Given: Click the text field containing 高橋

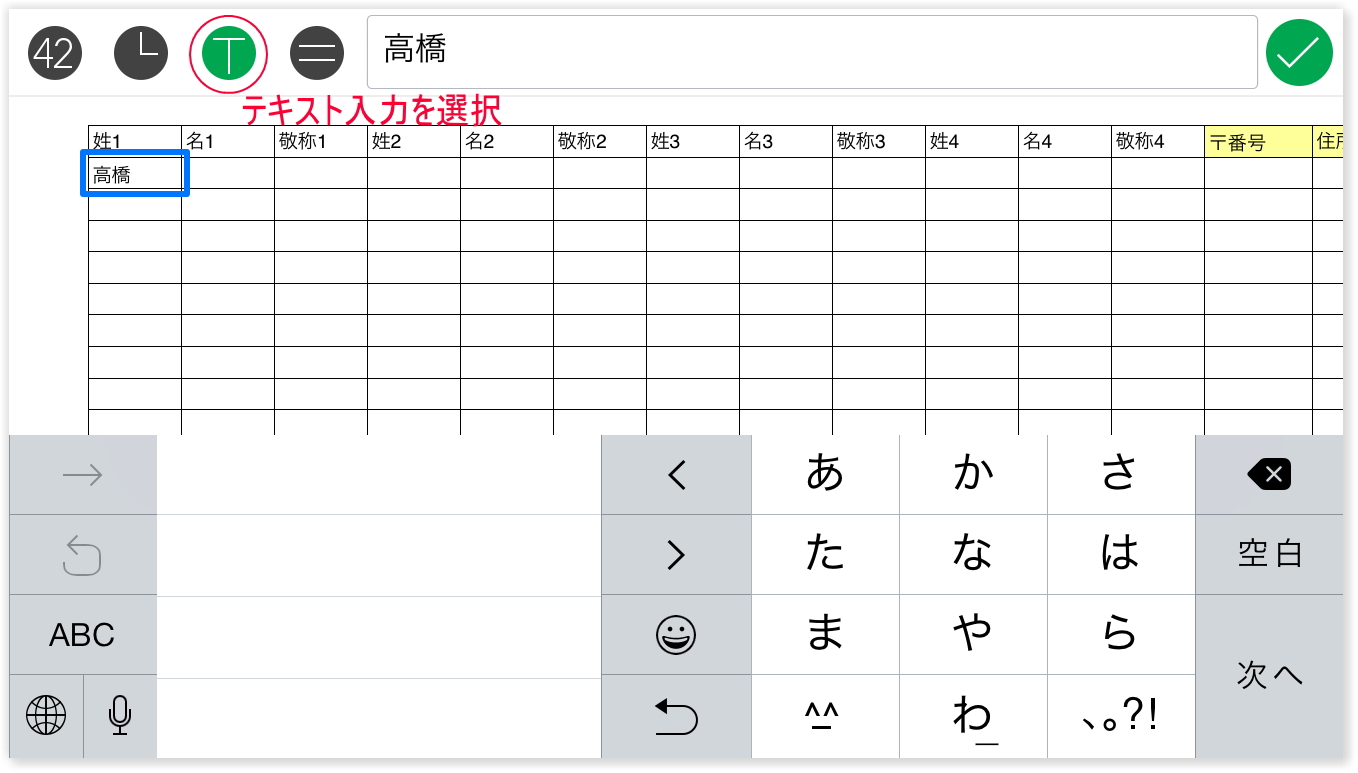Looking at the screenshot, I should click(x=812, y=52).
